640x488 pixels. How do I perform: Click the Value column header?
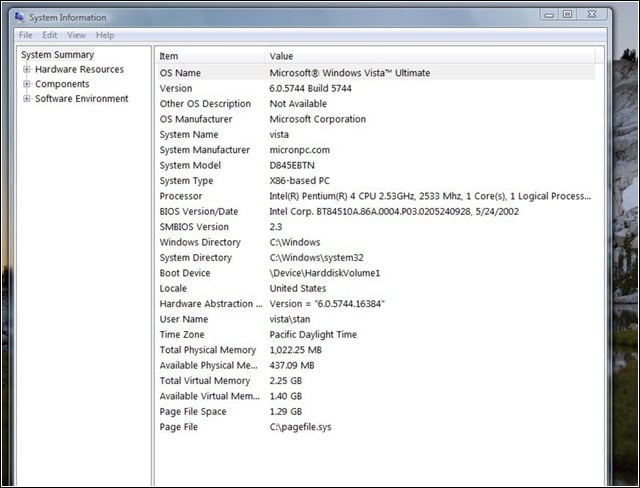[281, 56]
